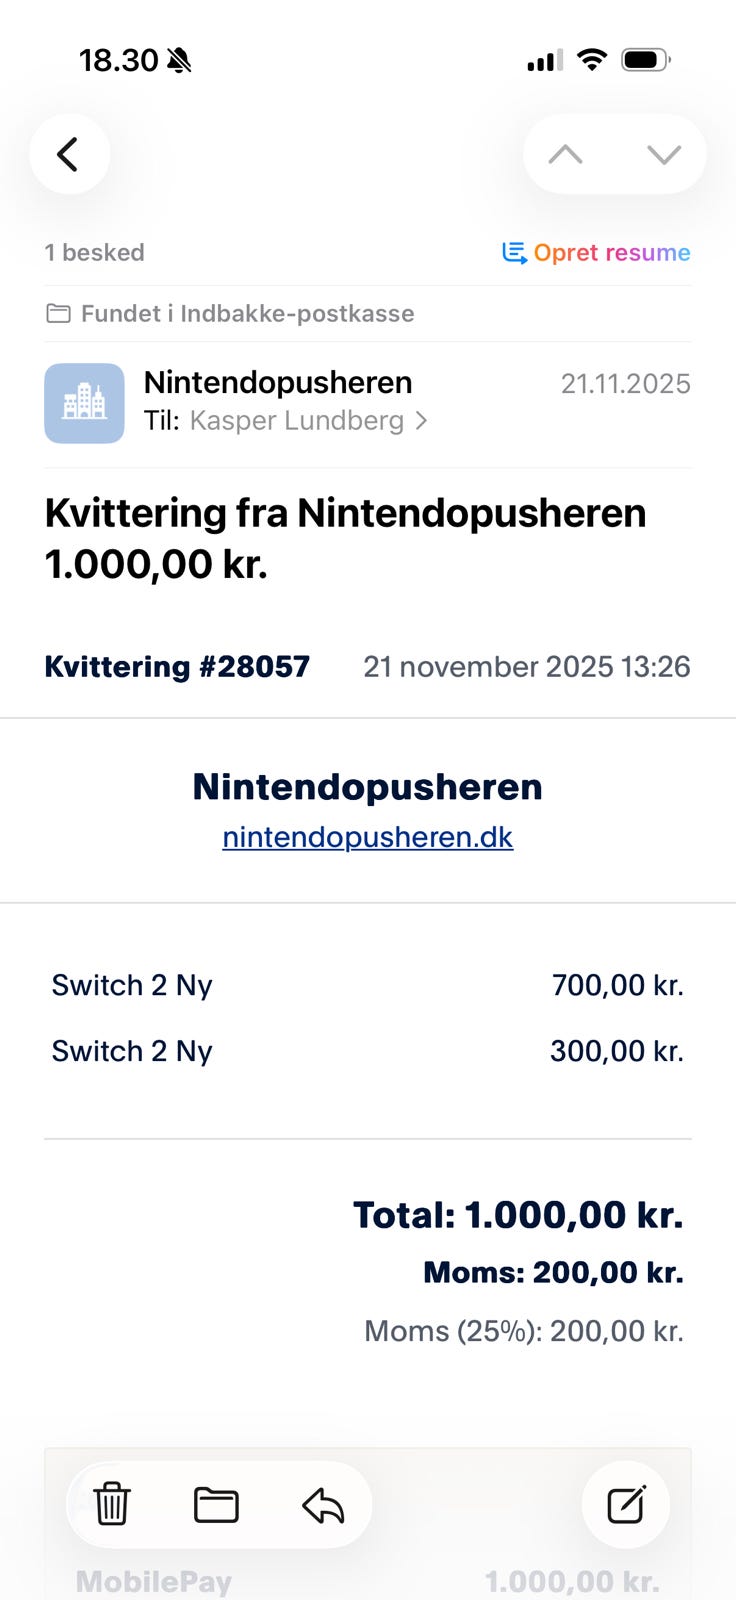Viewport: 736px width, 1600px height.
Task: Compose new message with pencil icon
Action: click(x=626, y=1504)
